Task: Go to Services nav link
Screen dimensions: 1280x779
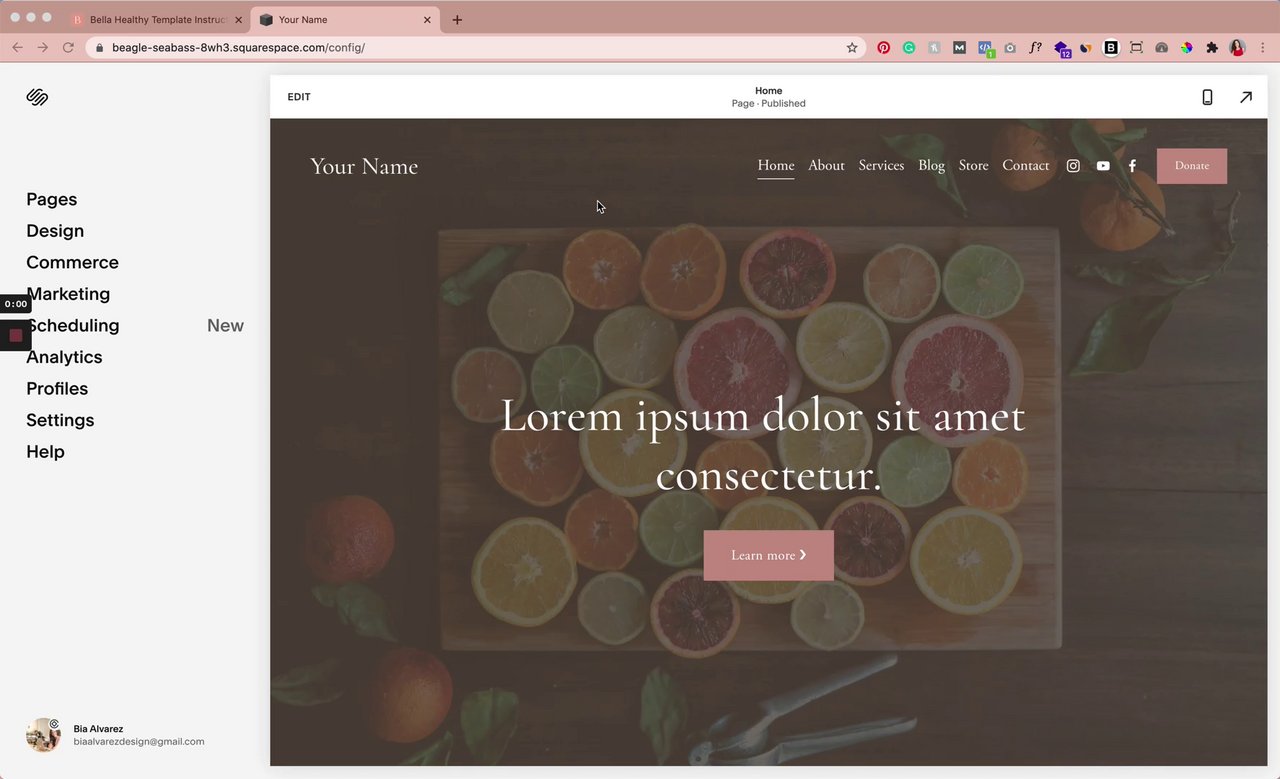Action: 881,166
